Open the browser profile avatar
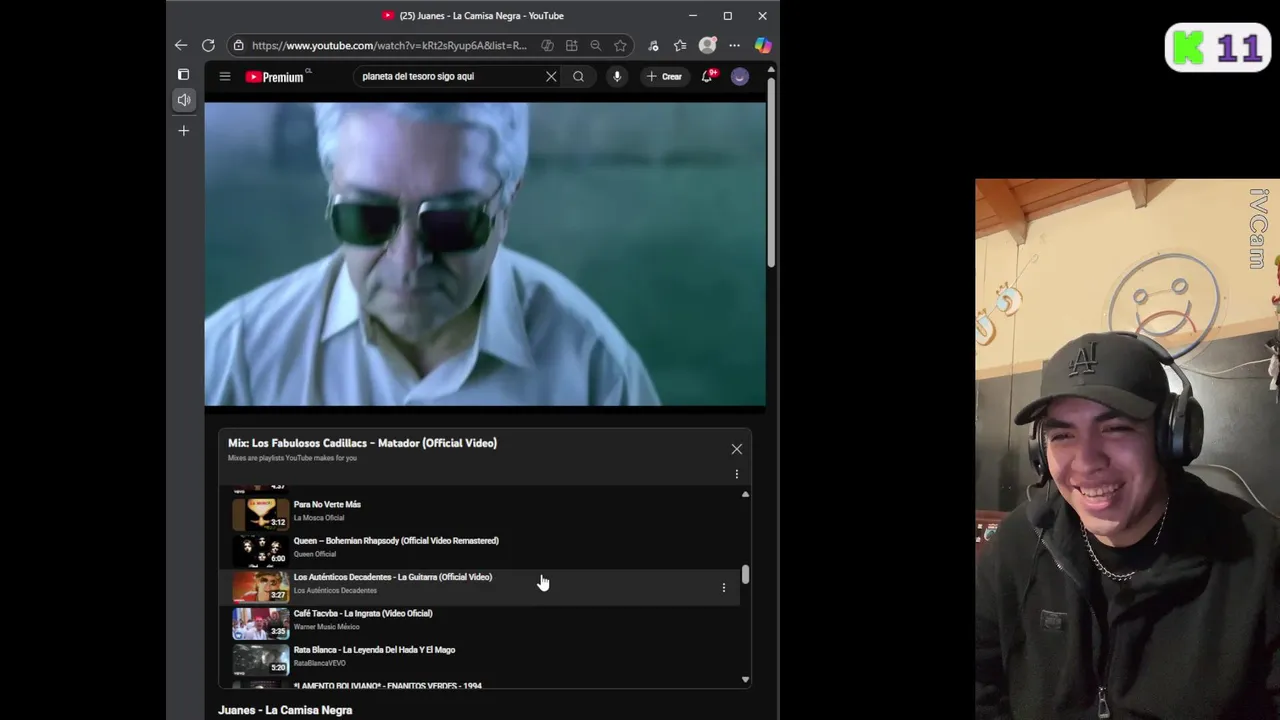 [x=707, y=45]
